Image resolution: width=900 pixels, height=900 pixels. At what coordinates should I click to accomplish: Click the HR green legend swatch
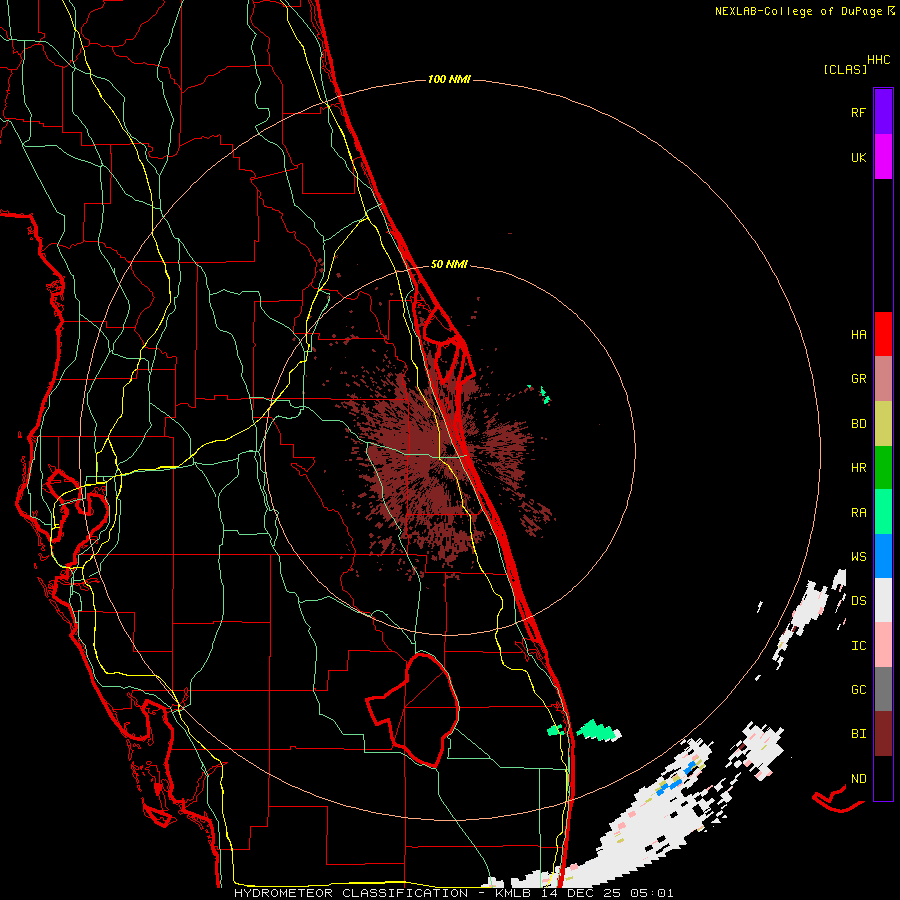[883, 468]
